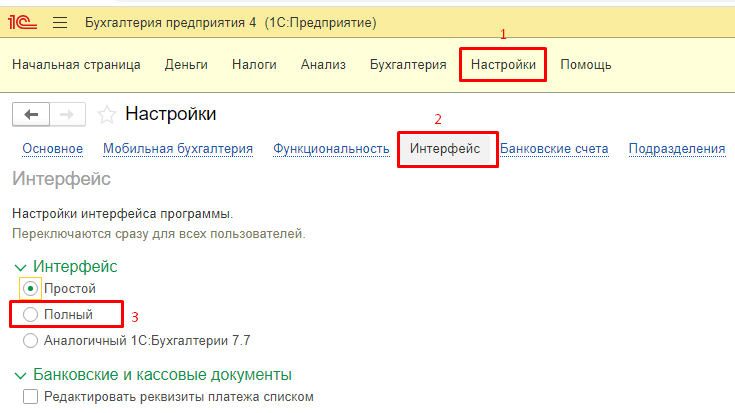This screenshot has height=413, width=735.
Task: Open the Банковские счета link
Action: click(x=554, y=149)
